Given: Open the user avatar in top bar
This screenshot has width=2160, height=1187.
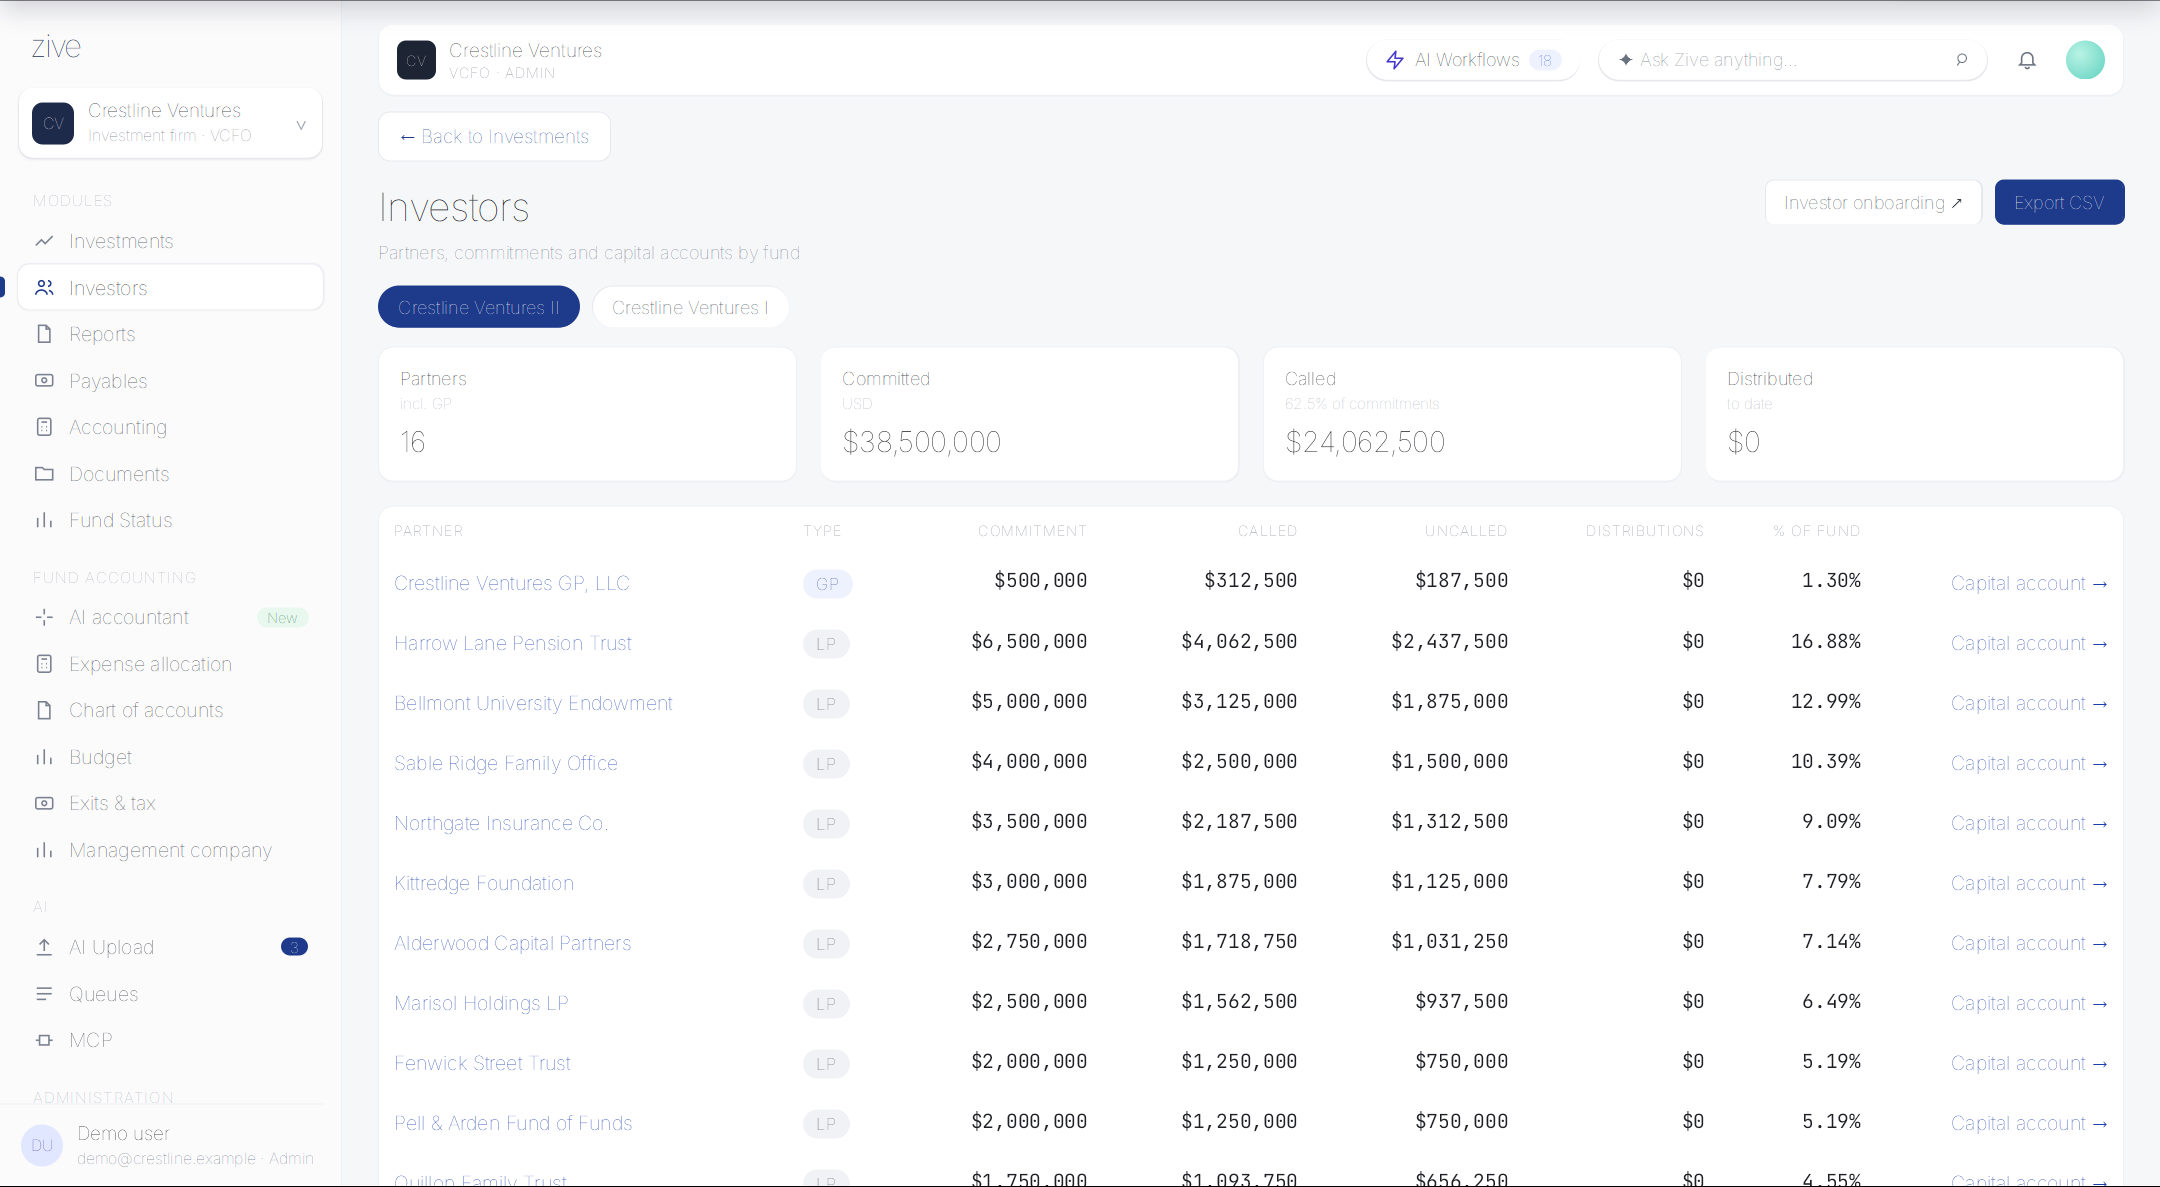Looking at the screenshot, I should coord(2085,60).
